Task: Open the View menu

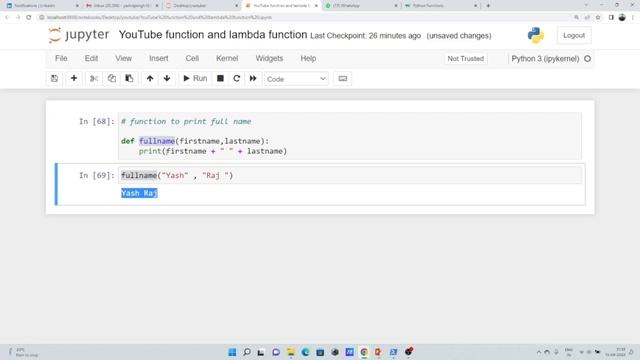Action: (x=123, y=58)
